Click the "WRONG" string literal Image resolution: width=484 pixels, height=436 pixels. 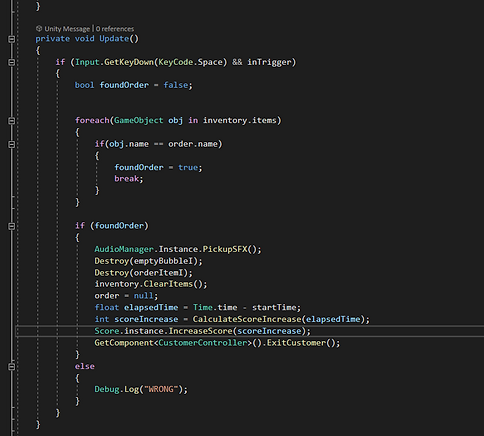click(161, 389)
